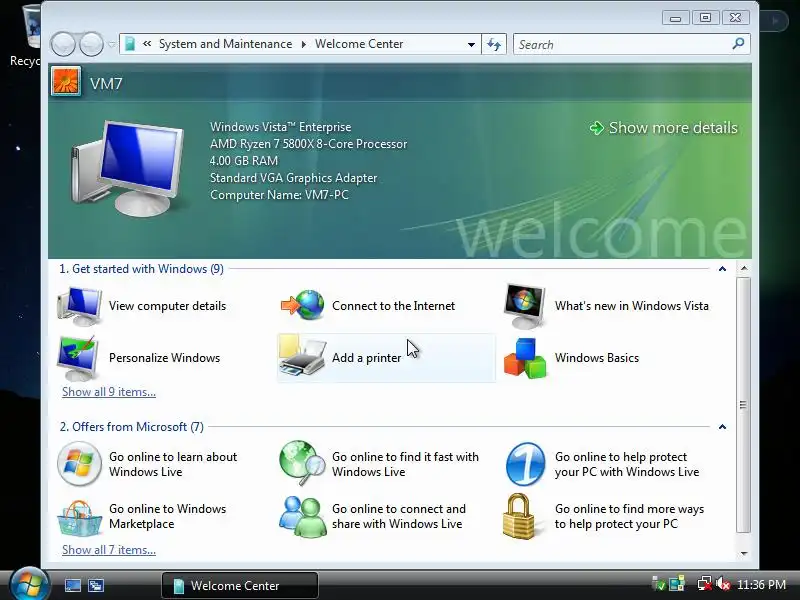Screen dimensions: 800x600
Task: Click the 1. Get started with Windows heading
Action: (141, 269)
